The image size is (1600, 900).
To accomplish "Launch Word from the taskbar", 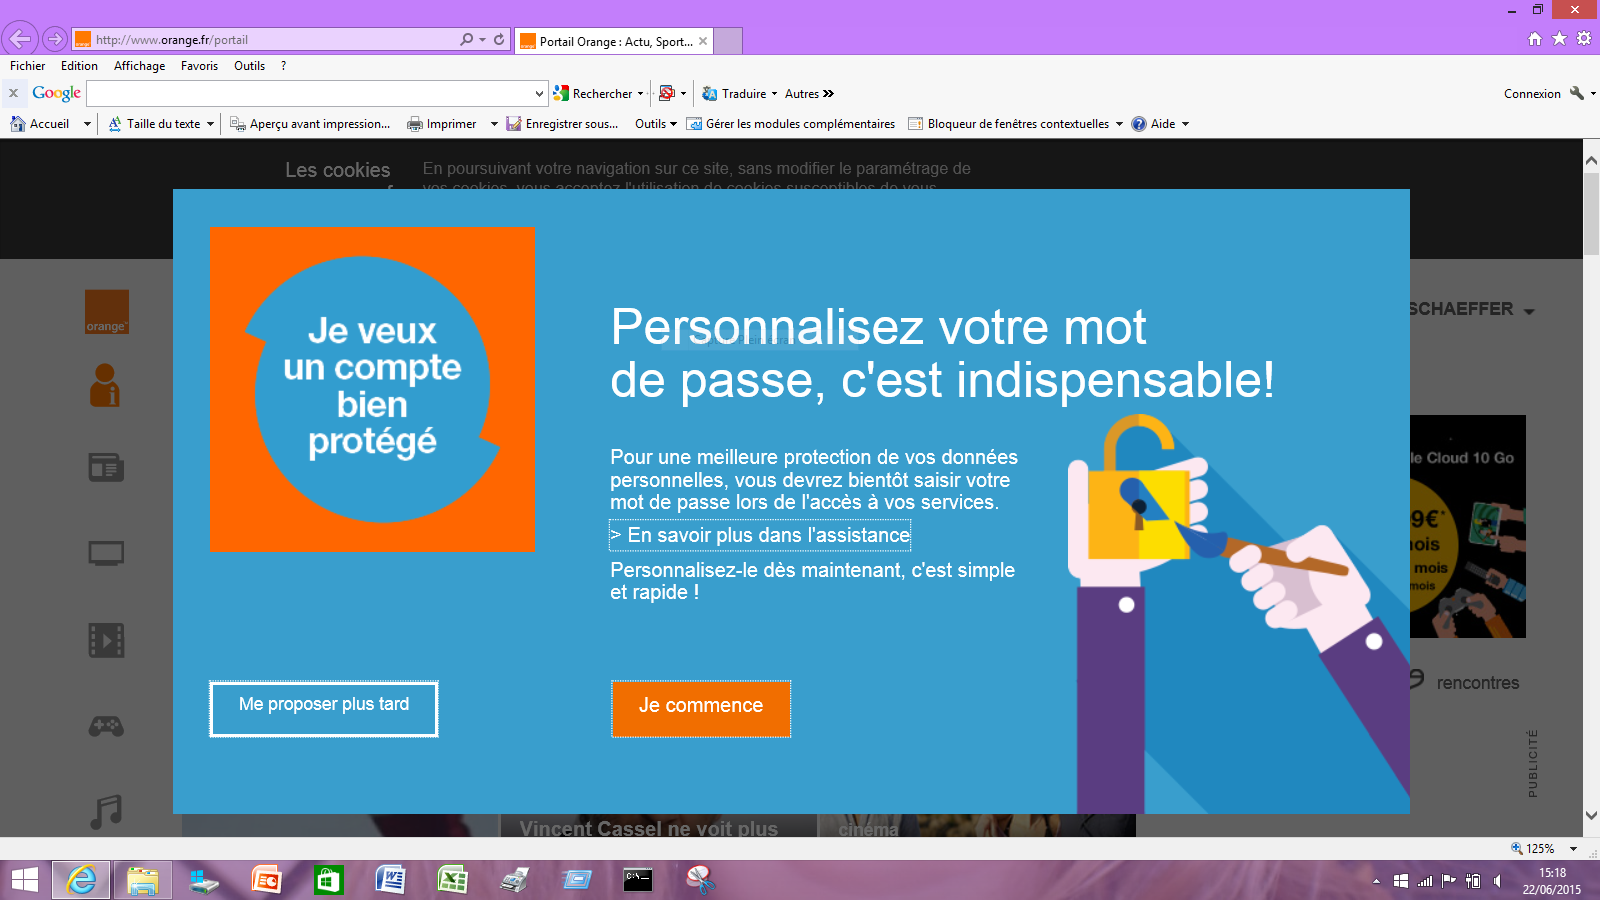I will [x=390, y=880].
